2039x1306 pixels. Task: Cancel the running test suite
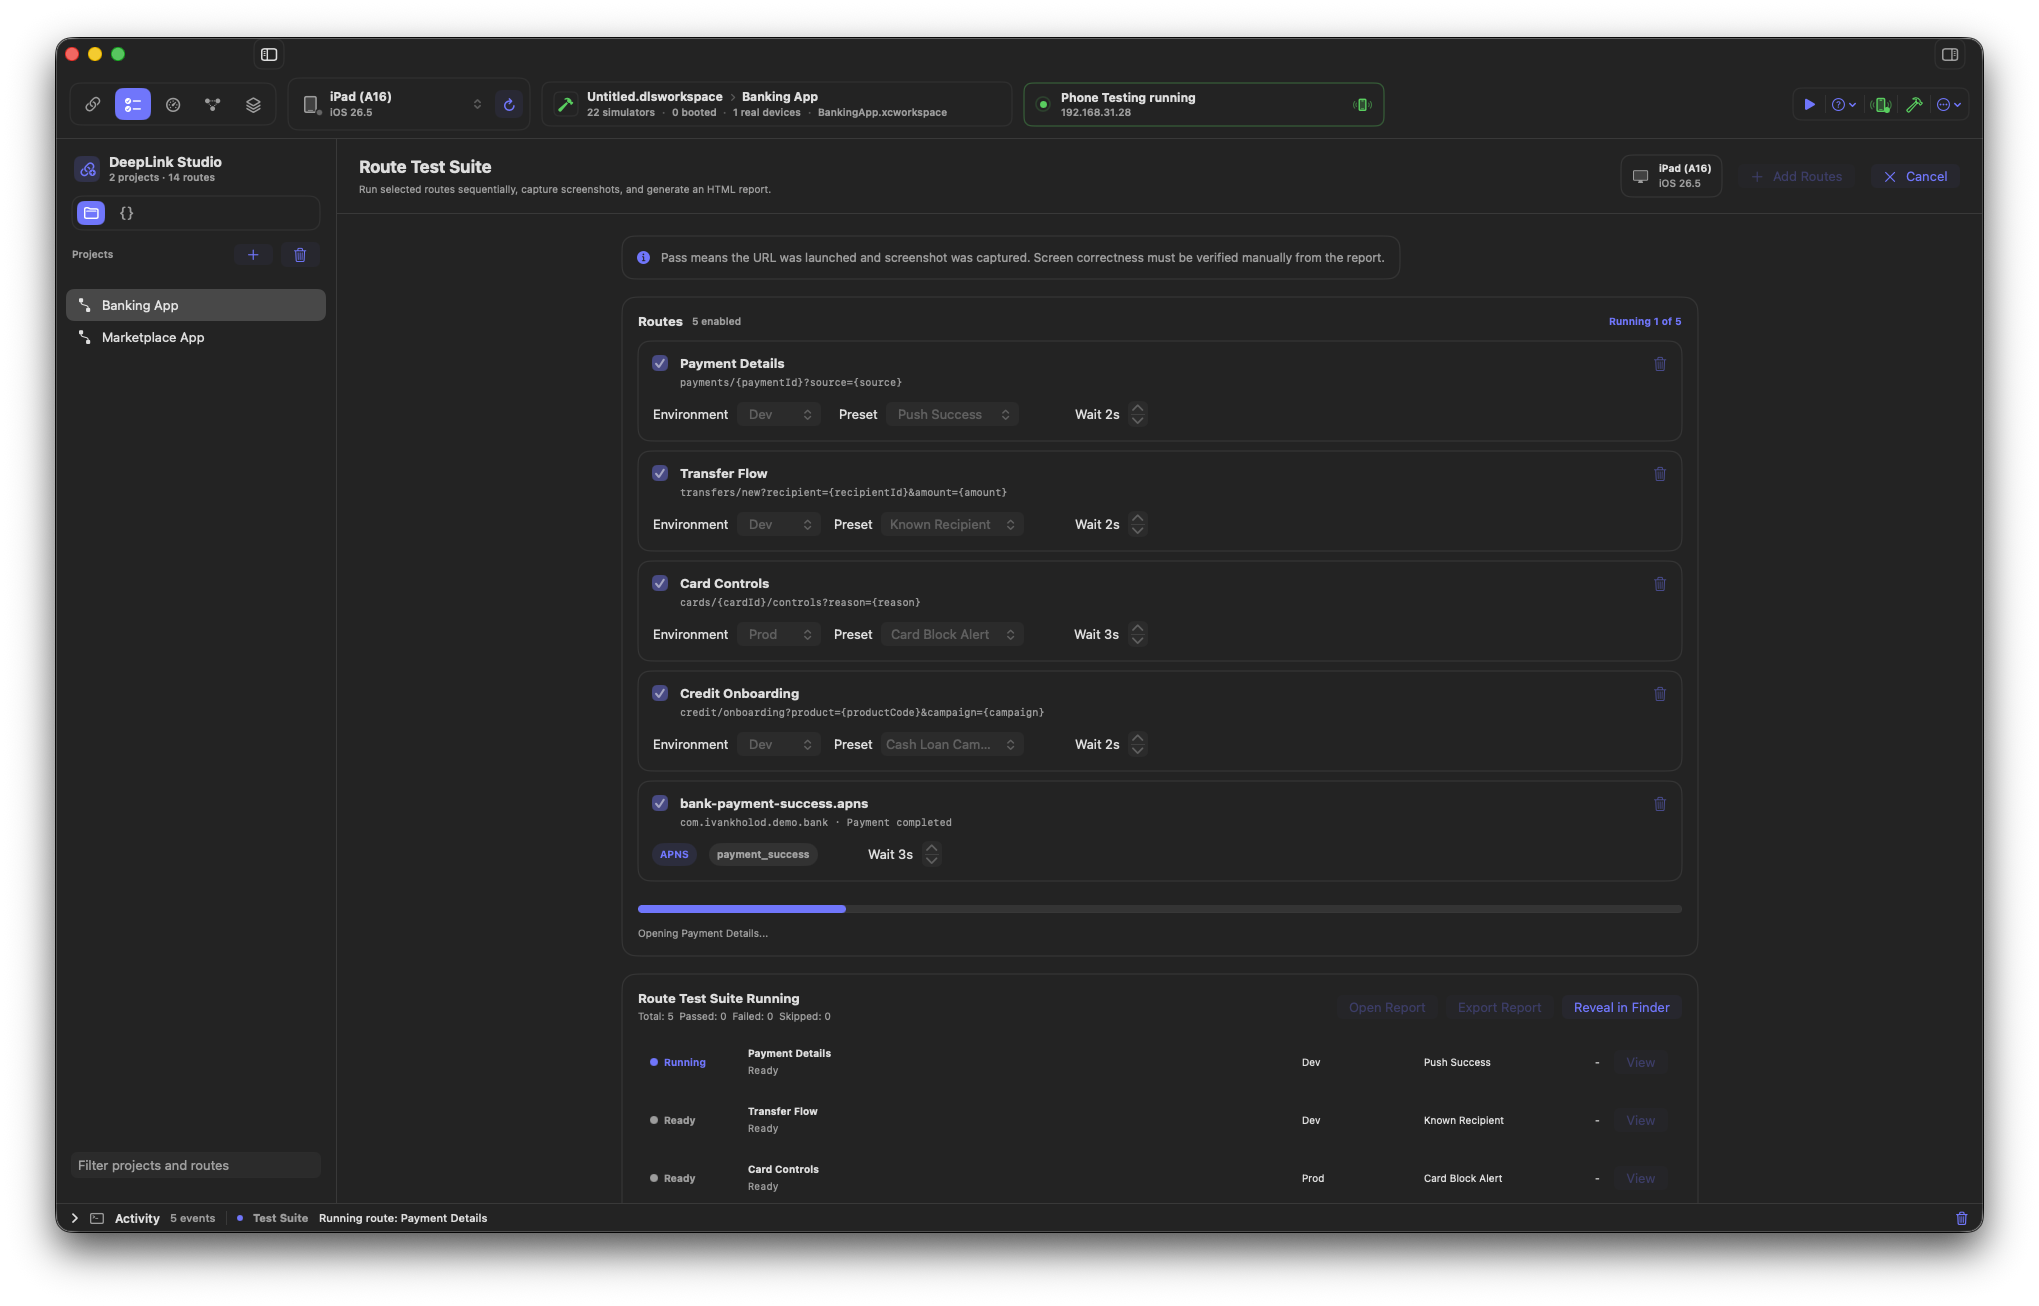1915,176
